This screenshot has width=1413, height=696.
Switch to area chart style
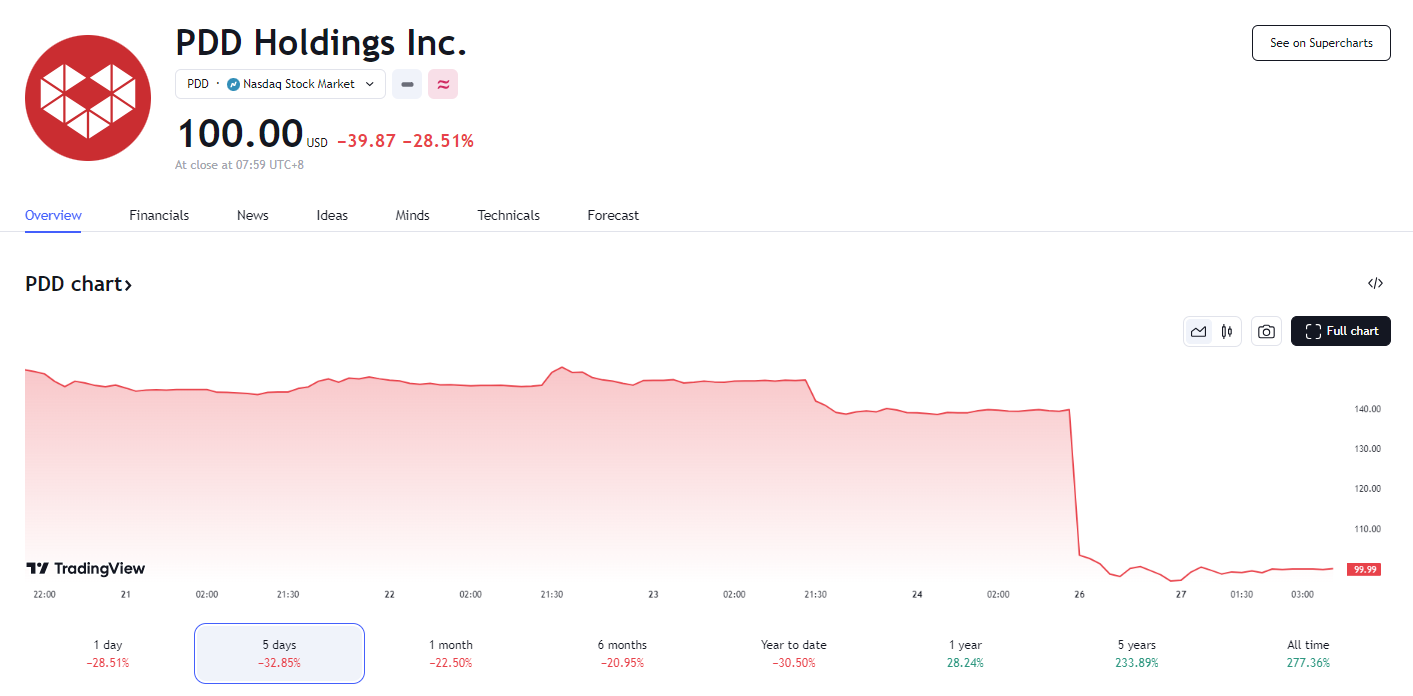pyautogui.click(x=1198, y=332)
